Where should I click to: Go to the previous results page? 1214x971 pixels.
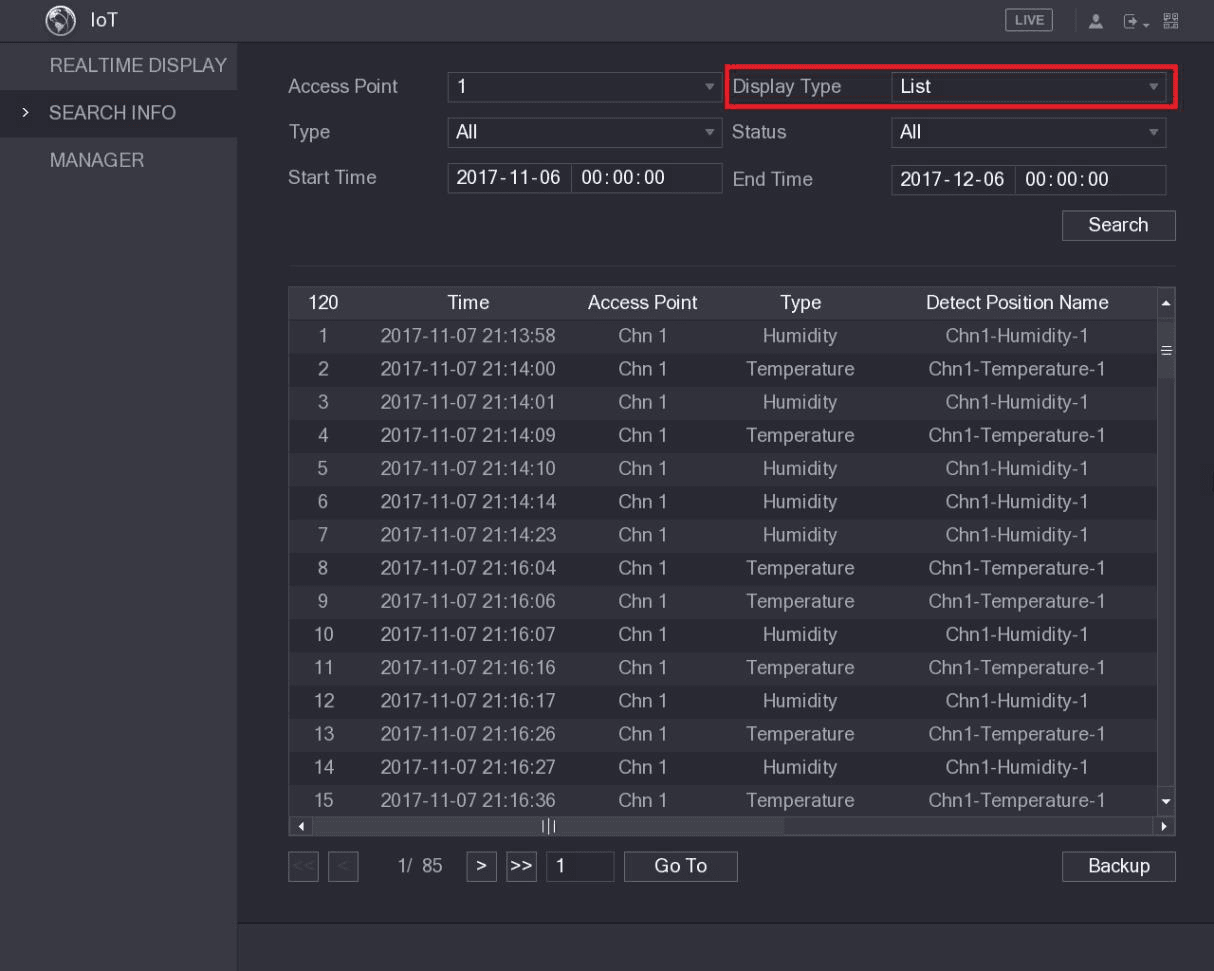coord(342,866)
